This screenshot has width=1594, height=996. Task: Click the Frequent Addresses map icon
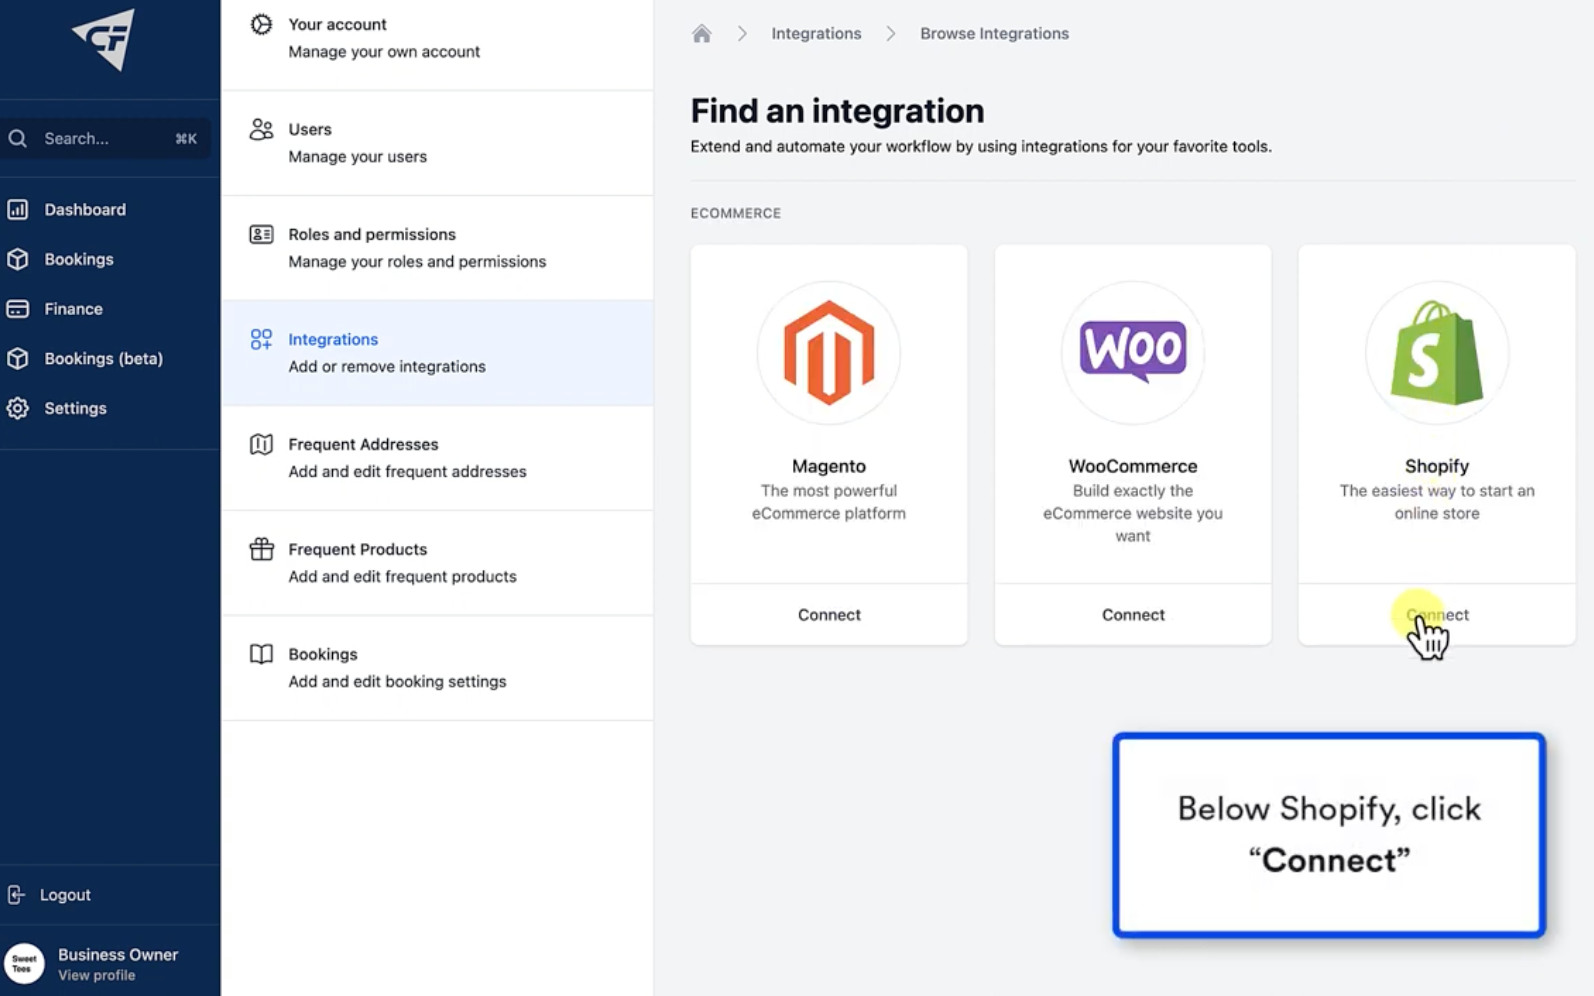click(261, 444)
